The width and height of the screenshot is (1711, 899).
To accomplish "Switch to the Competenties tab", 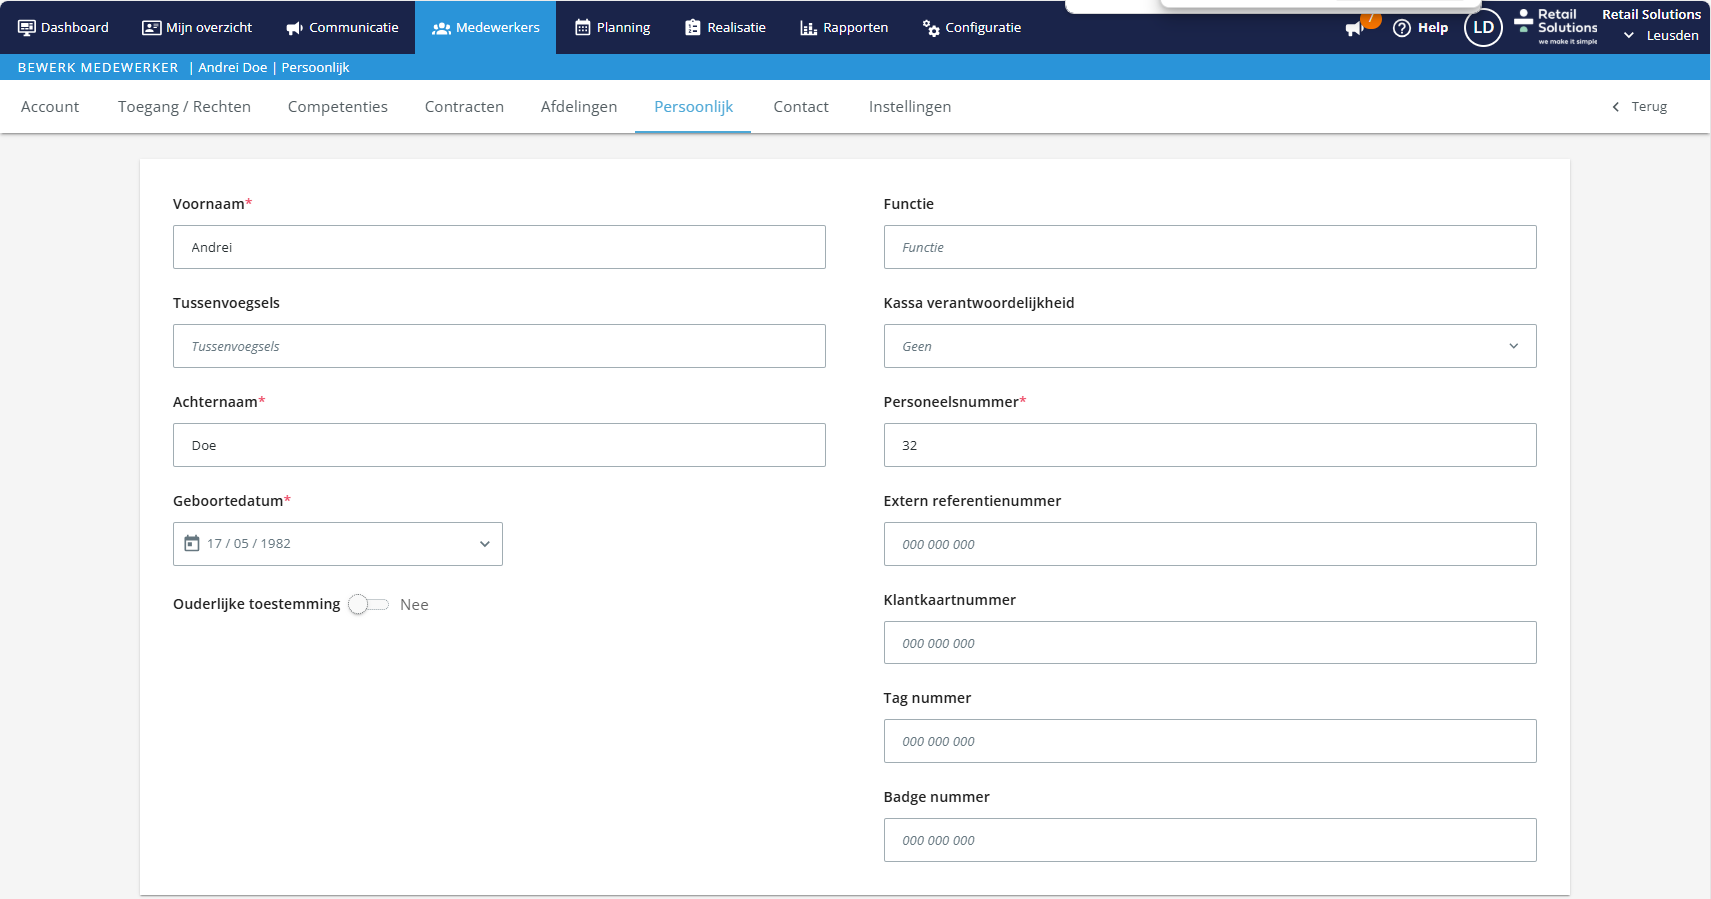I will pos(338,107).
